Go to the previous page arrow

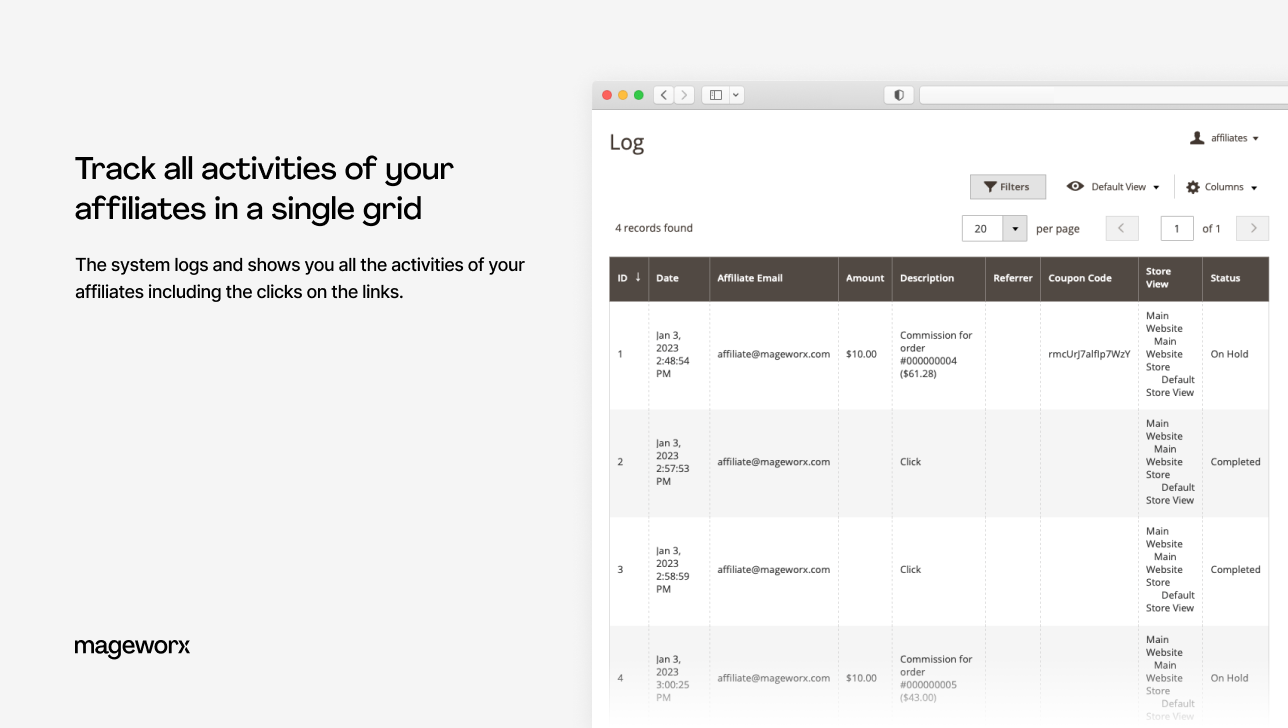[x=1122, y=229]
